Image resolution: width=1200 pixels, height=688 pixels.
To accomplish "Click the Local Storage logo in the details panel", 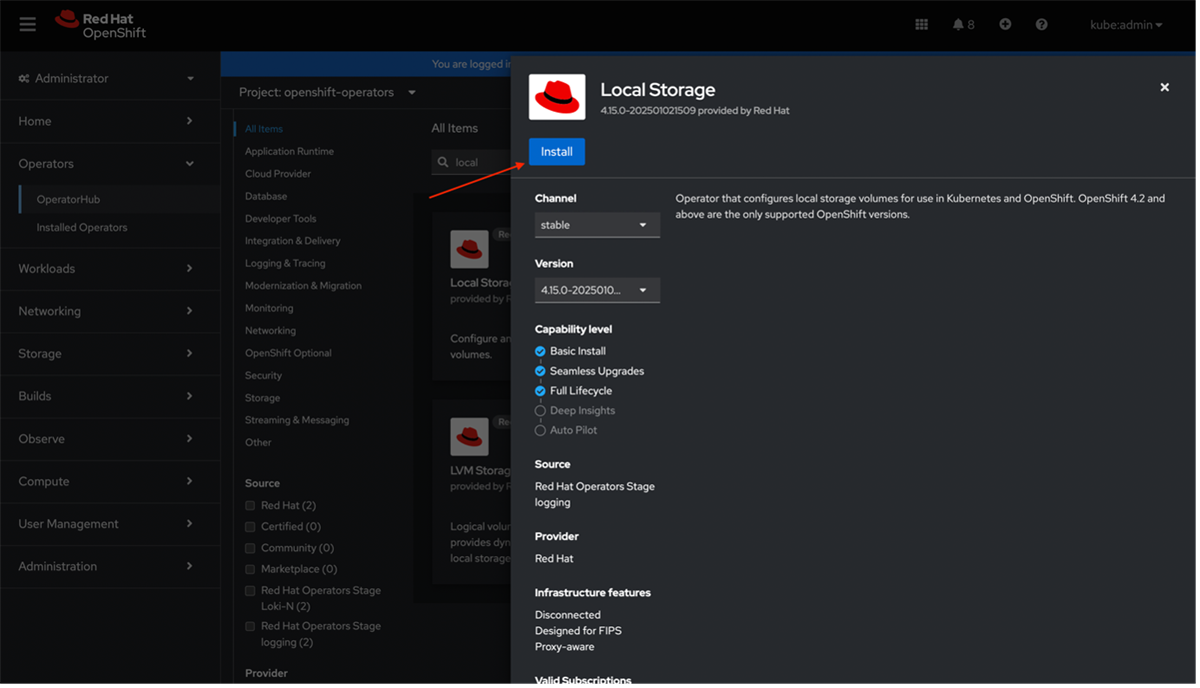I will pyautogui.click(x=557, y=97).
